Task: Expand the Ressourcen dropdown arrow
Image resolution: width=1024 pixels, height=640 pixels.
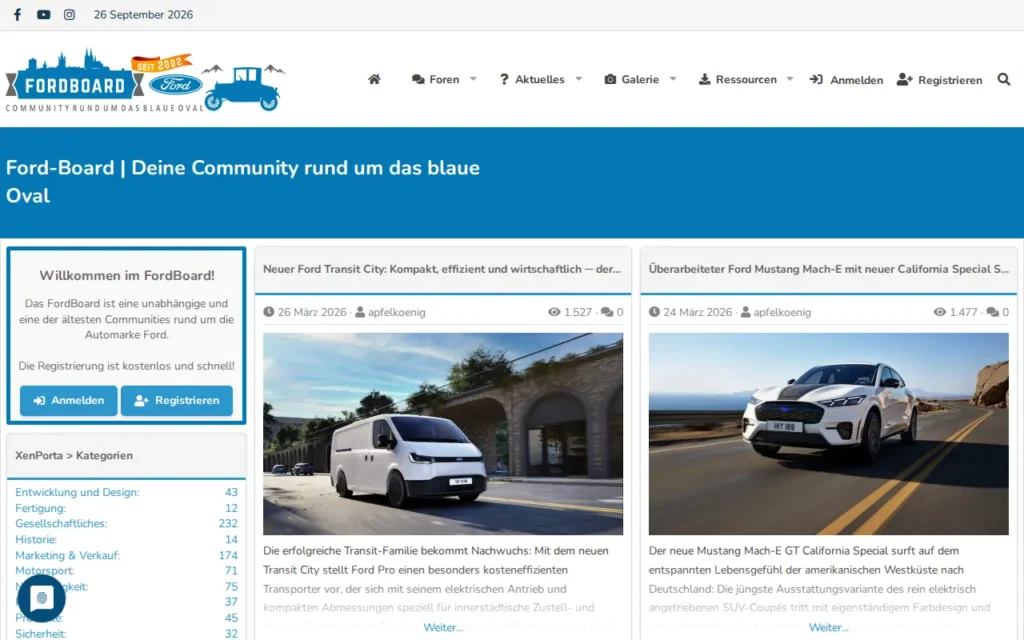Action: tap(790, 79)
